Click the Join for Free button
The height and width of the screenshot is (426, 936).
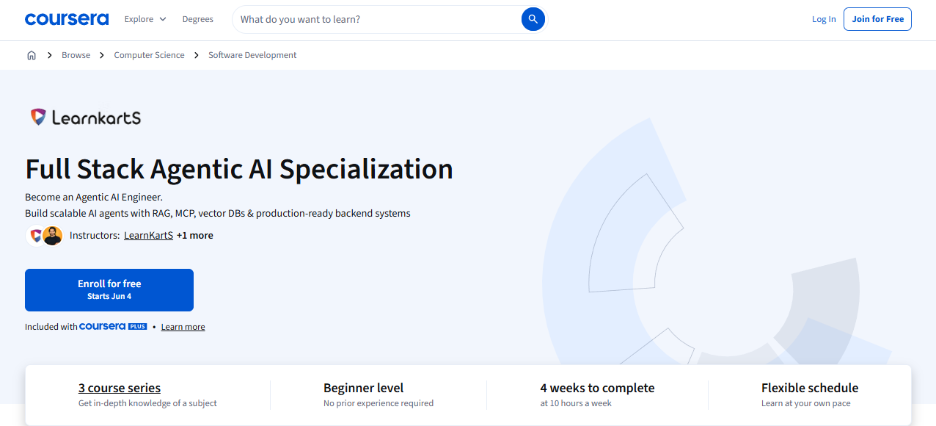[878, 19]
